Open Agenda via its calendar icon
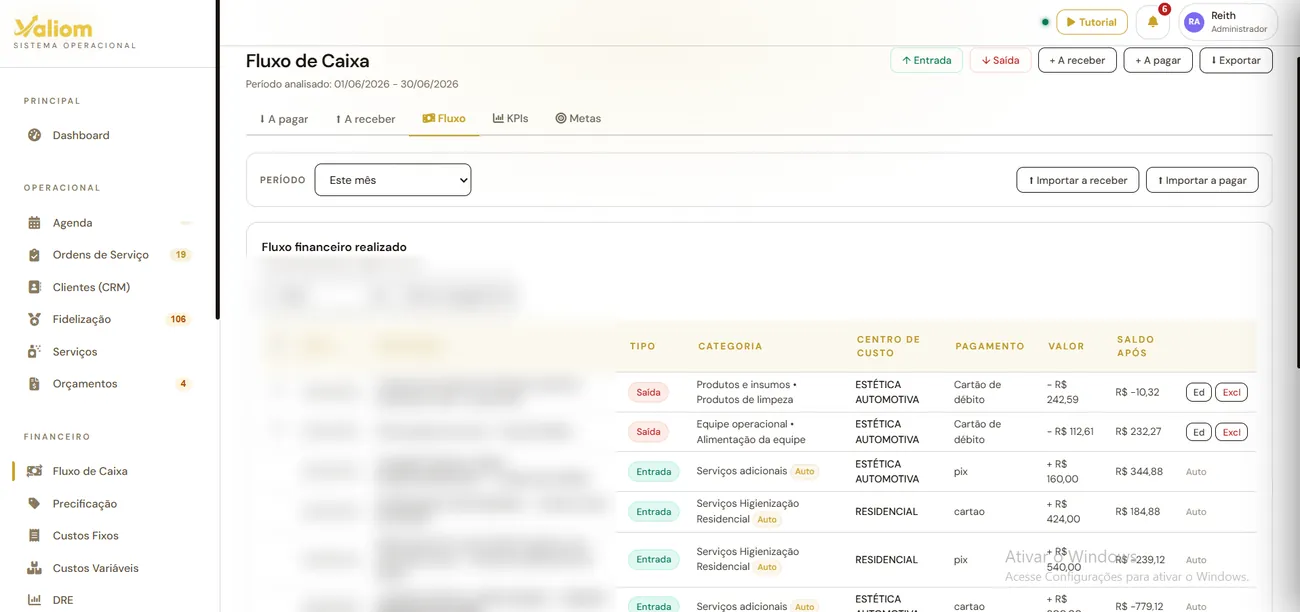 click(x=34, y=223)
